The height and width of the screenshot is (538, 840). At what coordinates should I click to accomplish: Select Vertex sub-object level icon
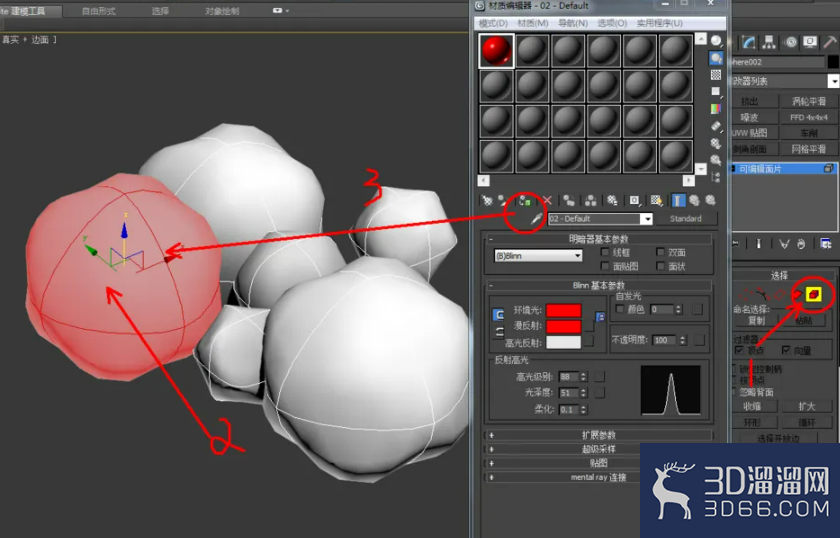click(x=745, y=294)
